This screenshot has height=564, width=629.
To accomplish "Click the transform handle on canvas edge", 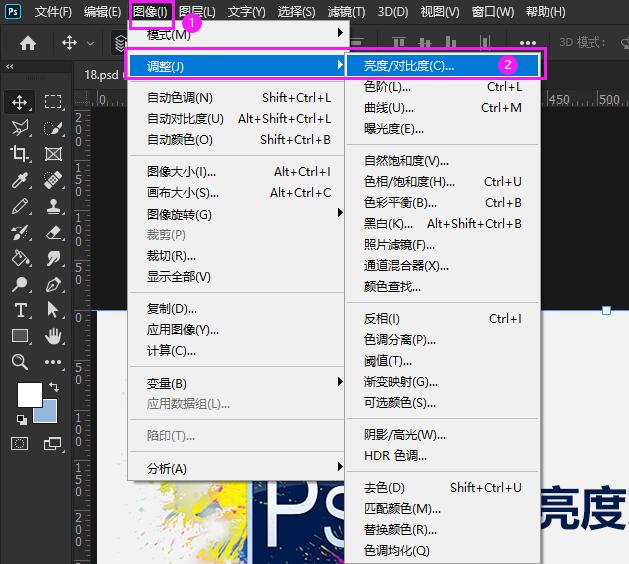I will point(606,310).
